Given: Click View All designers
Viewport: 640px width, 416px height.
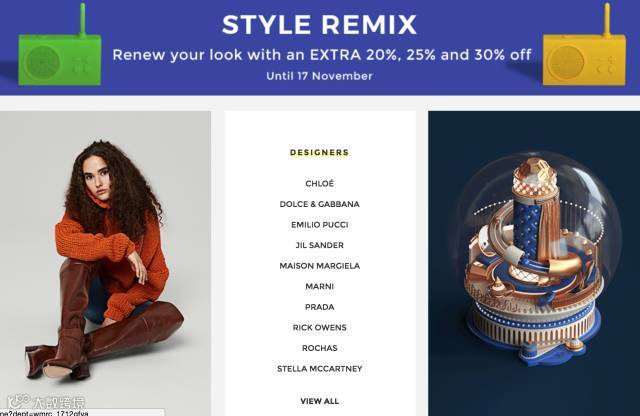Looking at the screenshot, I should pyautogui.click(x=319, y=401).
